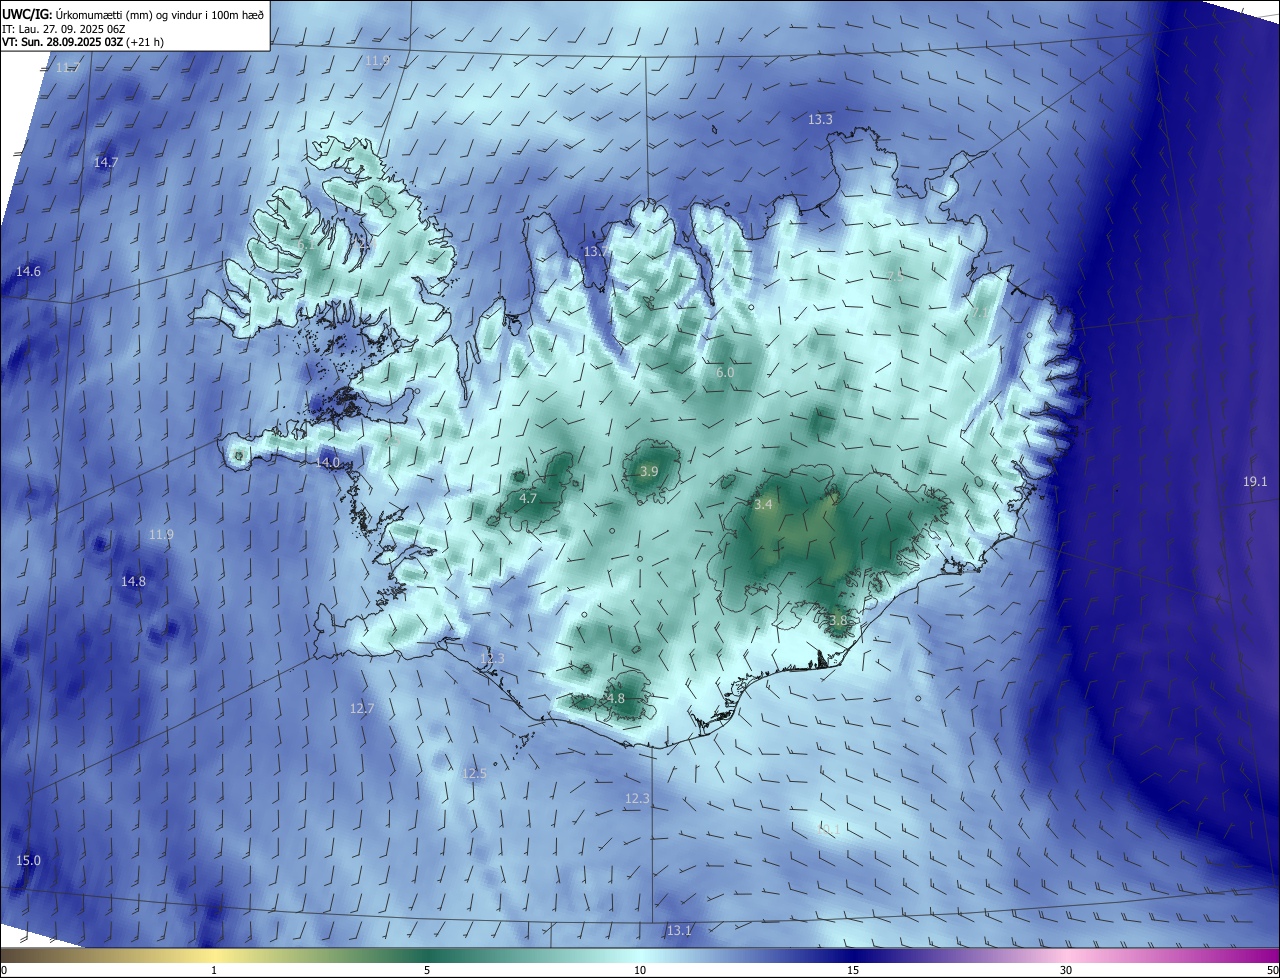Click the 11.7 value near the map's upper-left corner
The height and width of the screenshot is (978, 1280).
[68, 67]
